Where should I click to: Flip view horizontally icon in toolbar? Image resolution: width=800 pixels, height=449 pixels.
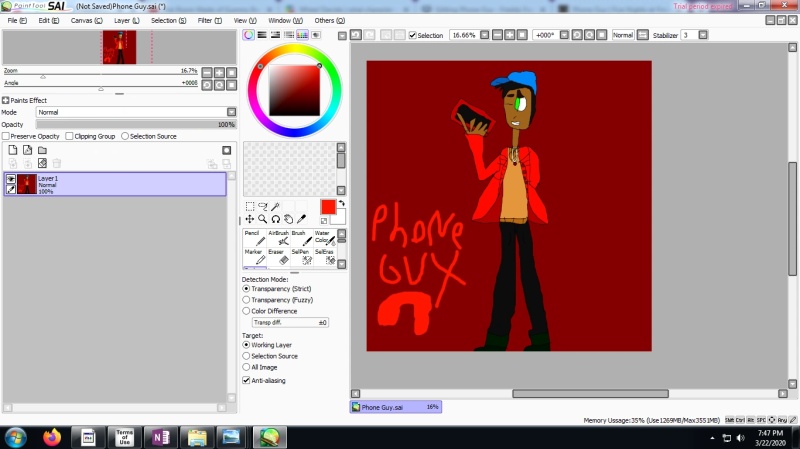click(643, 35)
